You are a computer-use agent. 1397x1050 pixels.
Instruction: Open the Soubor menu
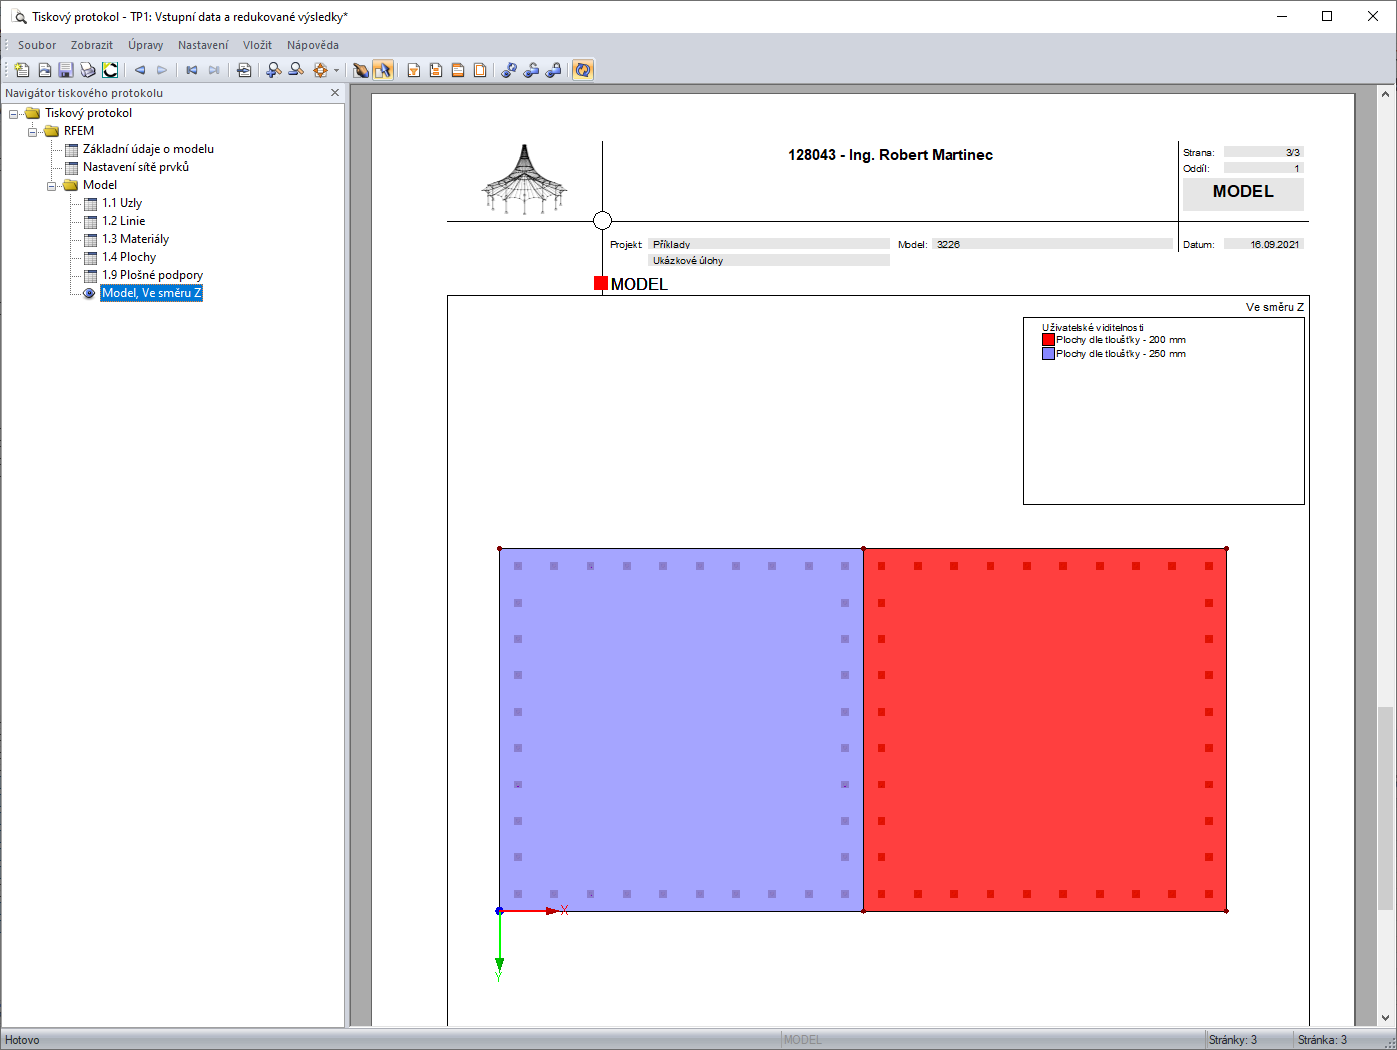click(x=37, y=45)
